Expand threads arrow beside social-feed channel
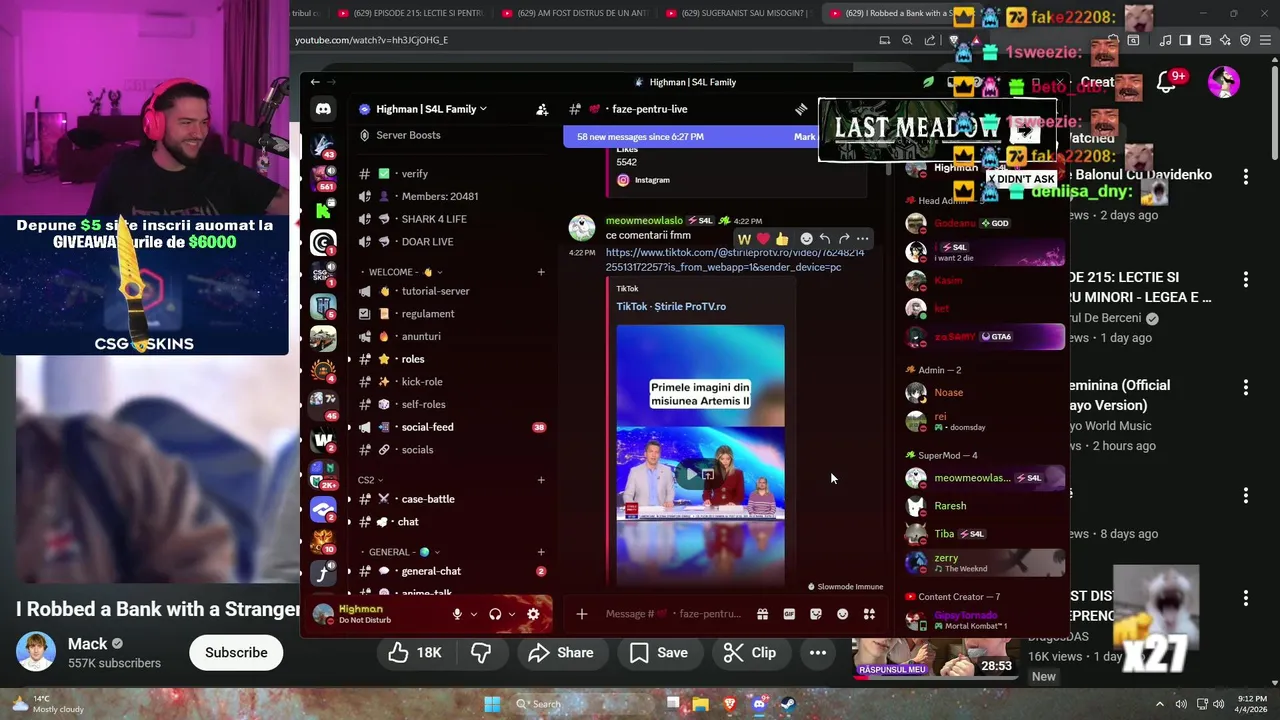 click(350, 427)
